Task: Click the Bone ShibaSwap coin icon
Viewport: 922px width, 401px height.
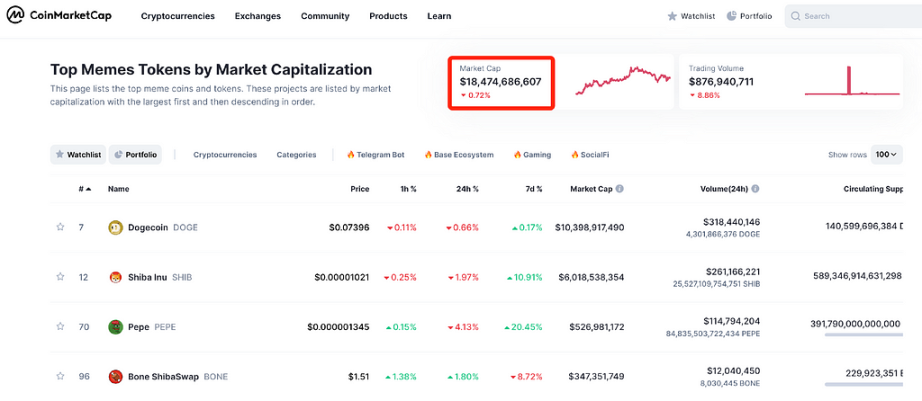Action: click(x=115, y=376)
